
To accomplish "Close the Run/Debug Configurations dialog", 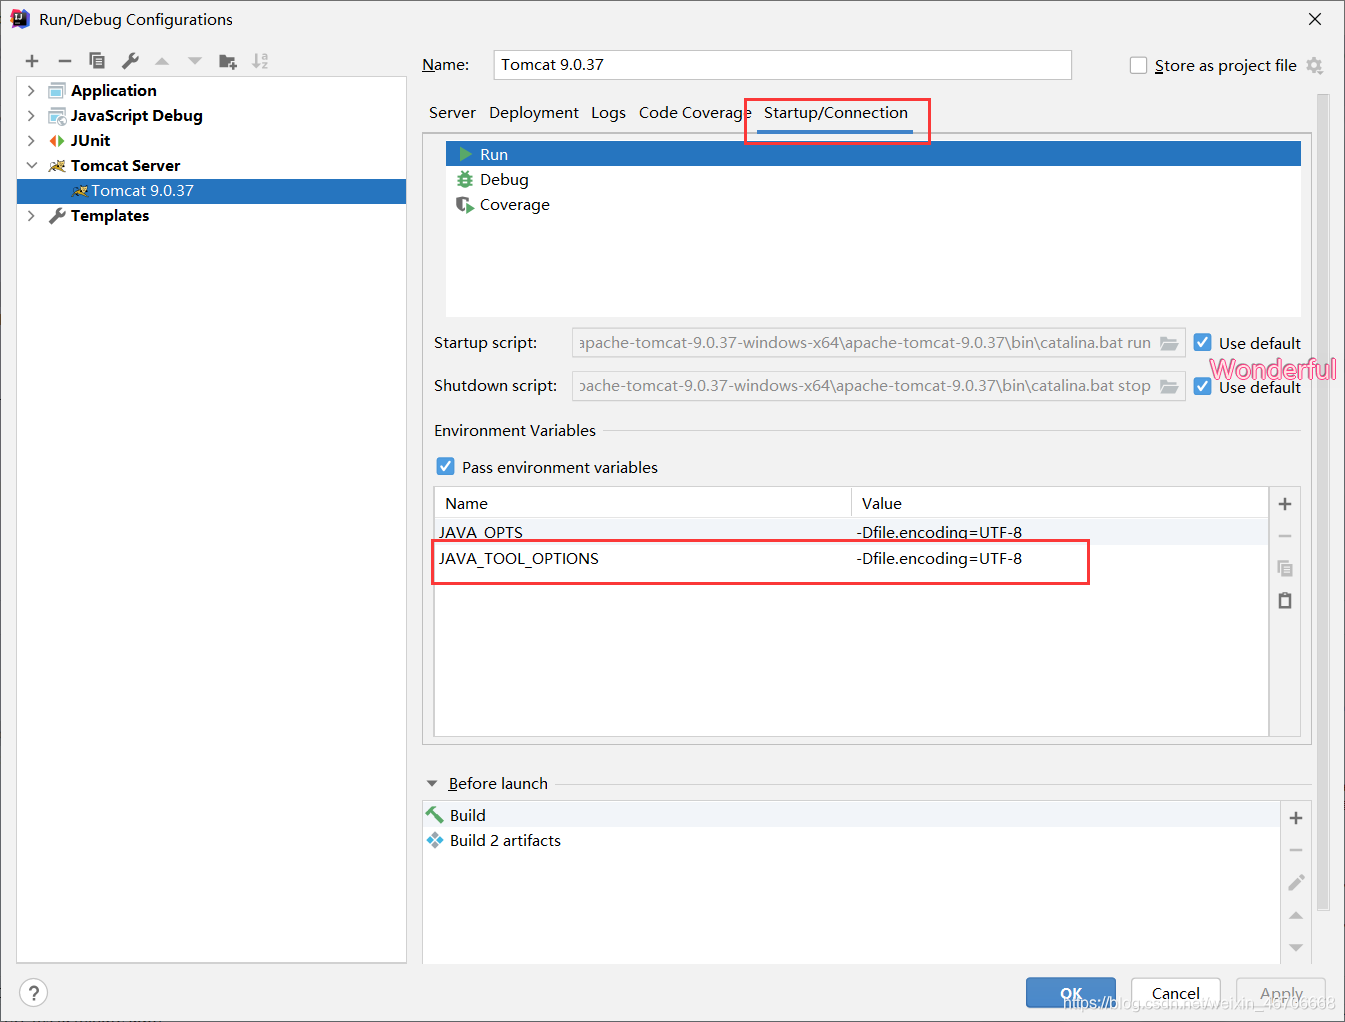I will pos(1315,19).
